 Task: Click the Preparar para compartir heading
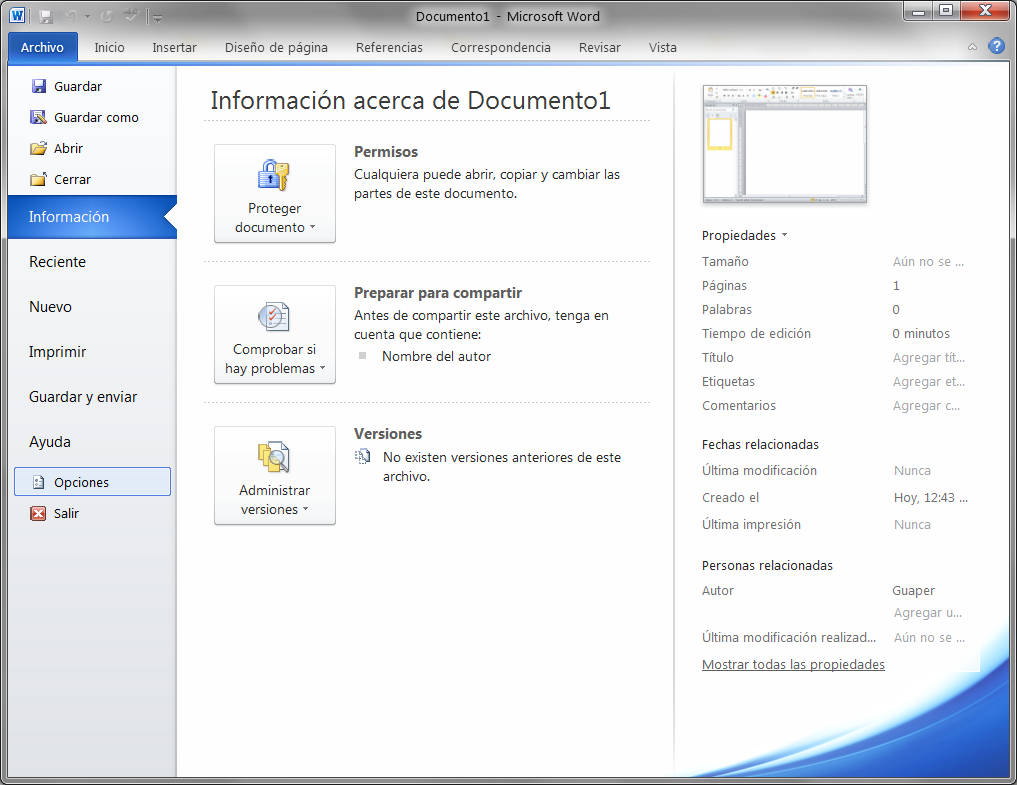pyautogui.click(x=438, y=293)
